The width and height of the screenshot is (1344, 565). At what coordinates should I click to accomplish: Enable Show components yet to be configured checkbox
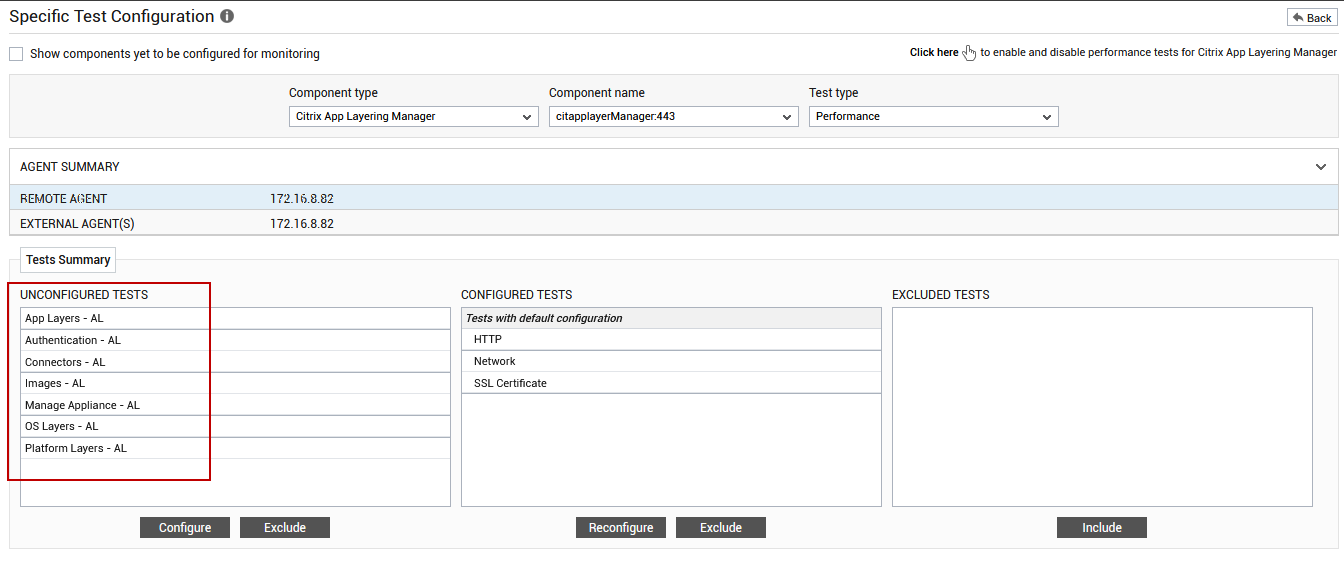(16, 54)
